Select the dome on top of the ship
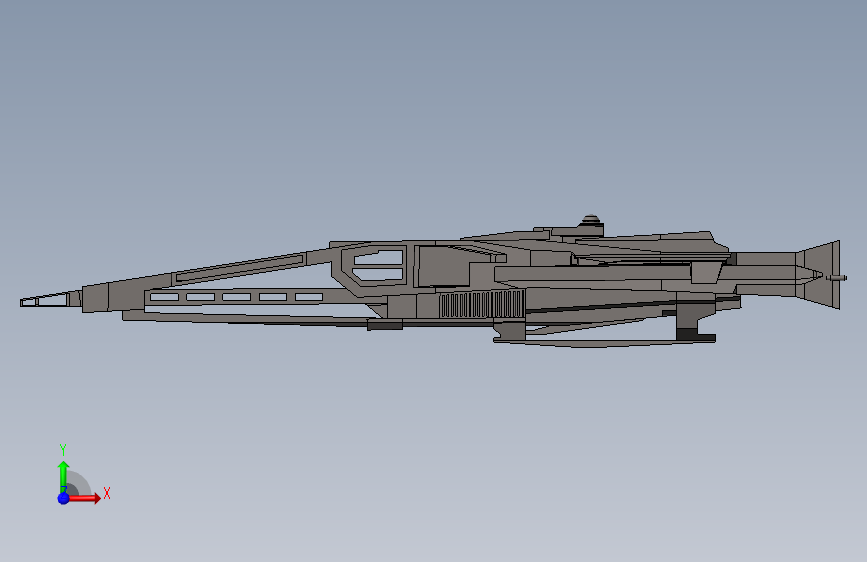Screen dimensions: 867x562 (x=591, y=220)
